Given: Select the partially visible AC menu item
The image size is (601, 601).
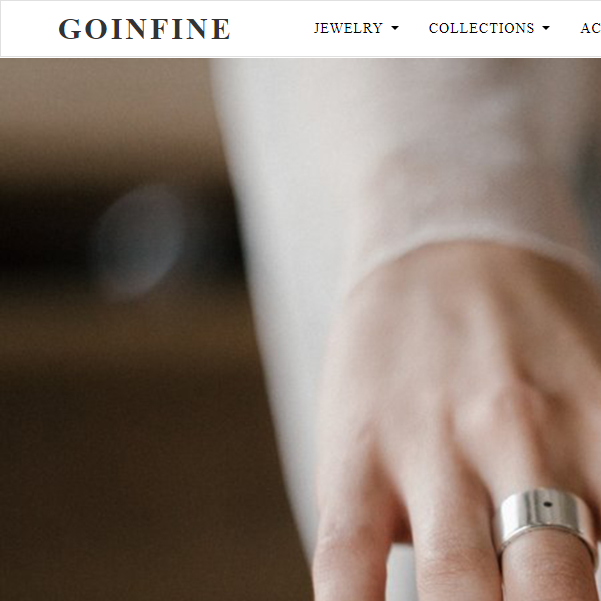Looking at the screenshot, I should [590, 28].
